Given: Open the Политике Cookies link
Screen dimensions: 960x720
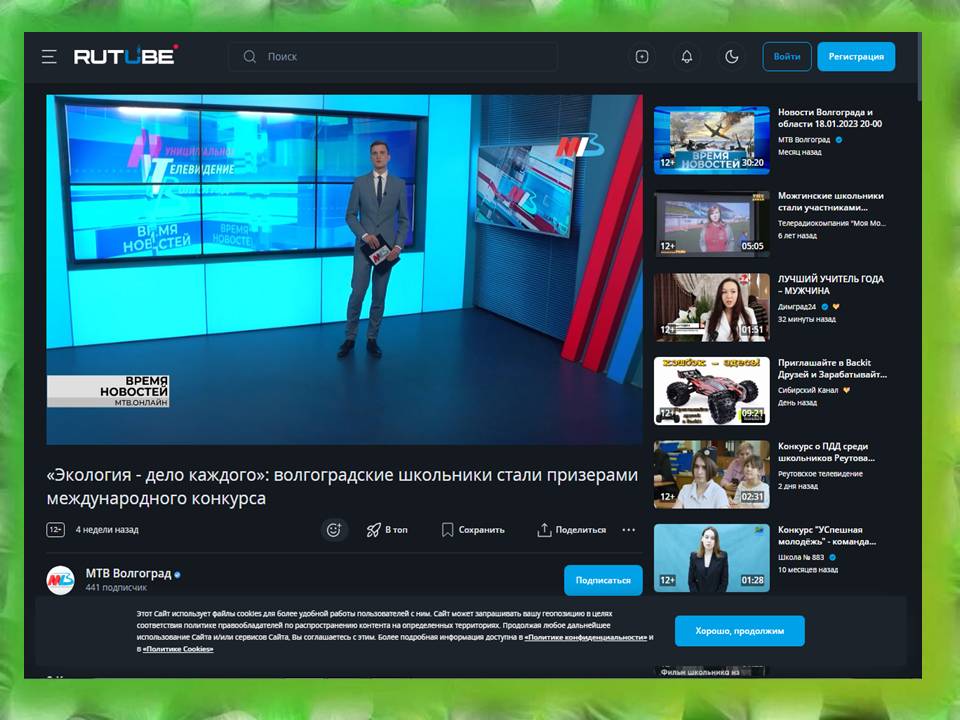Looking at the screenshot, I should (178, 649).
